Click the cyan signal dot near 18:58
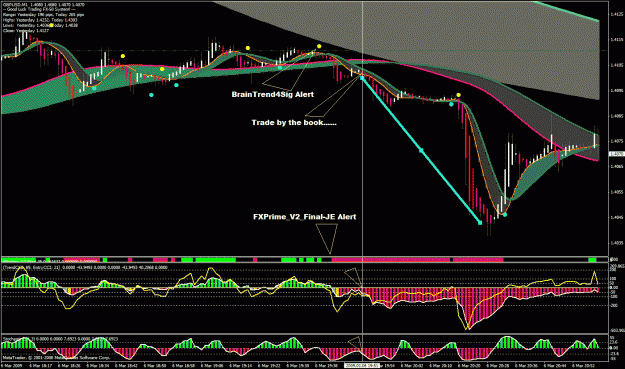This screenshot has width=625, height=369. point(177,85)
